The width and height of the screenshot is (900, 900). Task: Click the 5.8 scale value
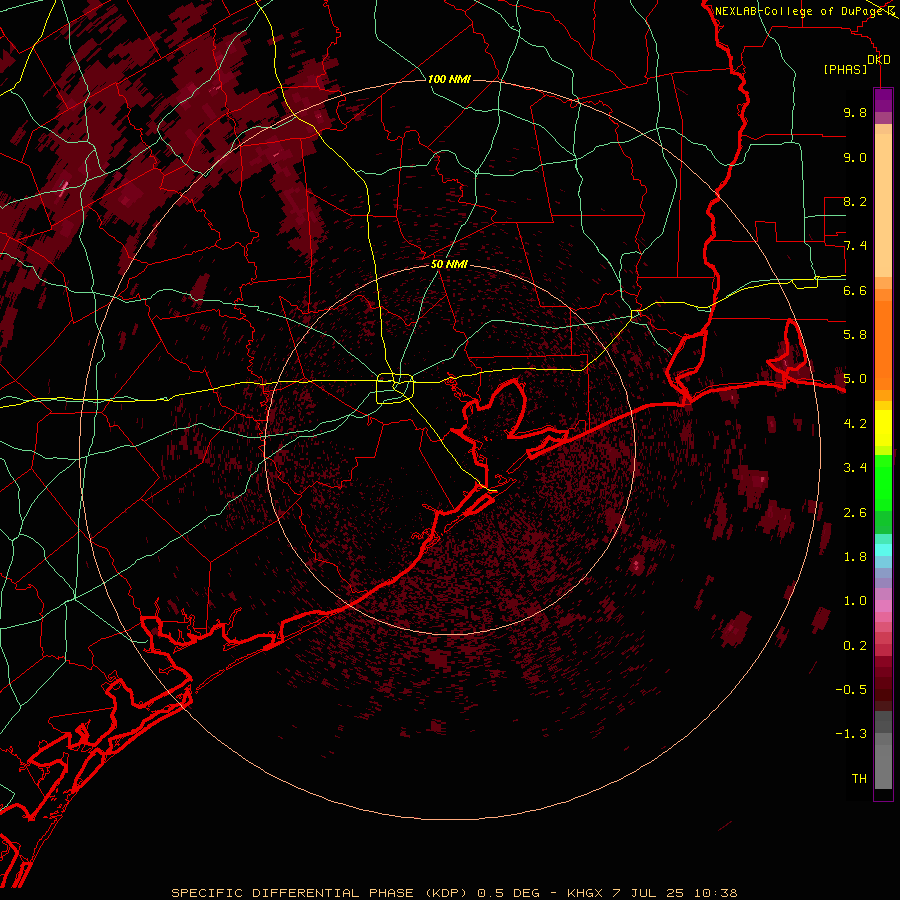pyautogui.click(x=855, y=335)
